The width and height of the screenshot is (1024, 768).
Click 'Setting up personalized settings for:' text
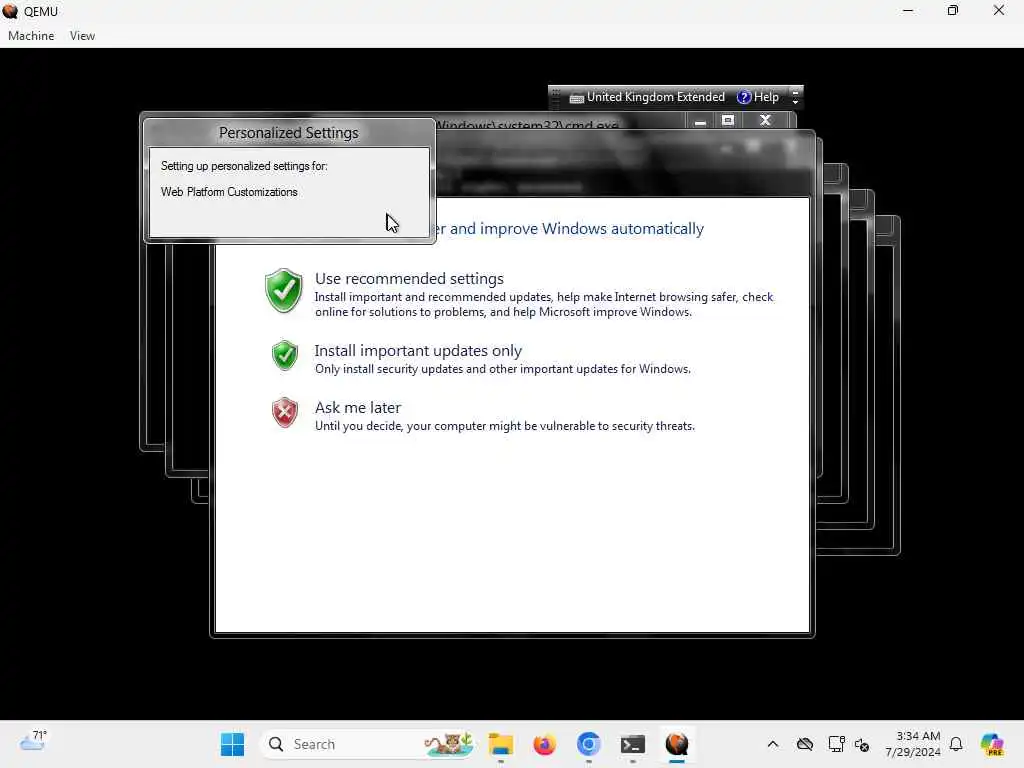[x=244, y=166]
